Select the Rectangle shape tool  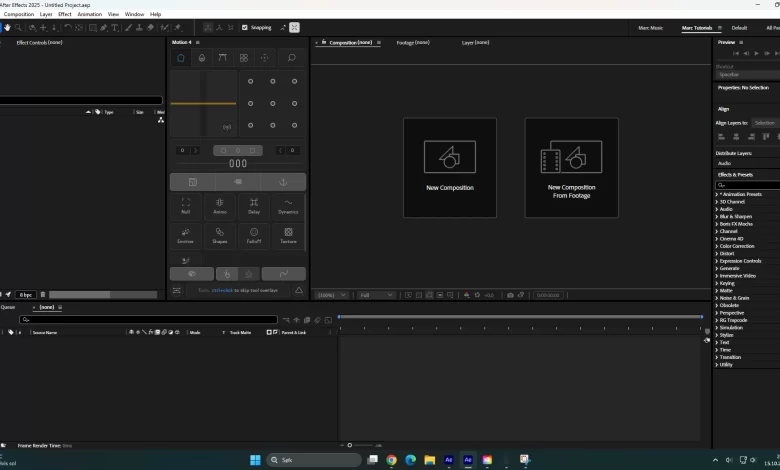click(93, 28)
